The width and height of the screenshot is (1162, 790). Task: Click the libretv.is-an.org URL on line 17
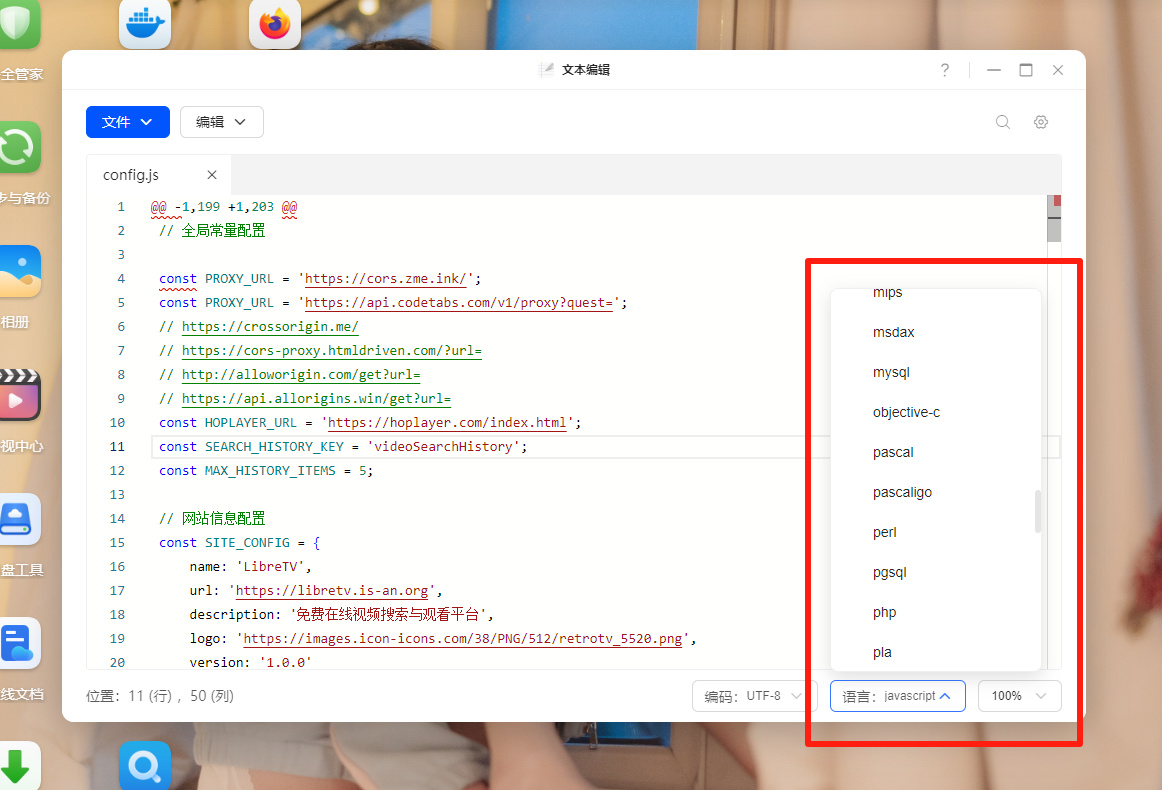point(332,591)
